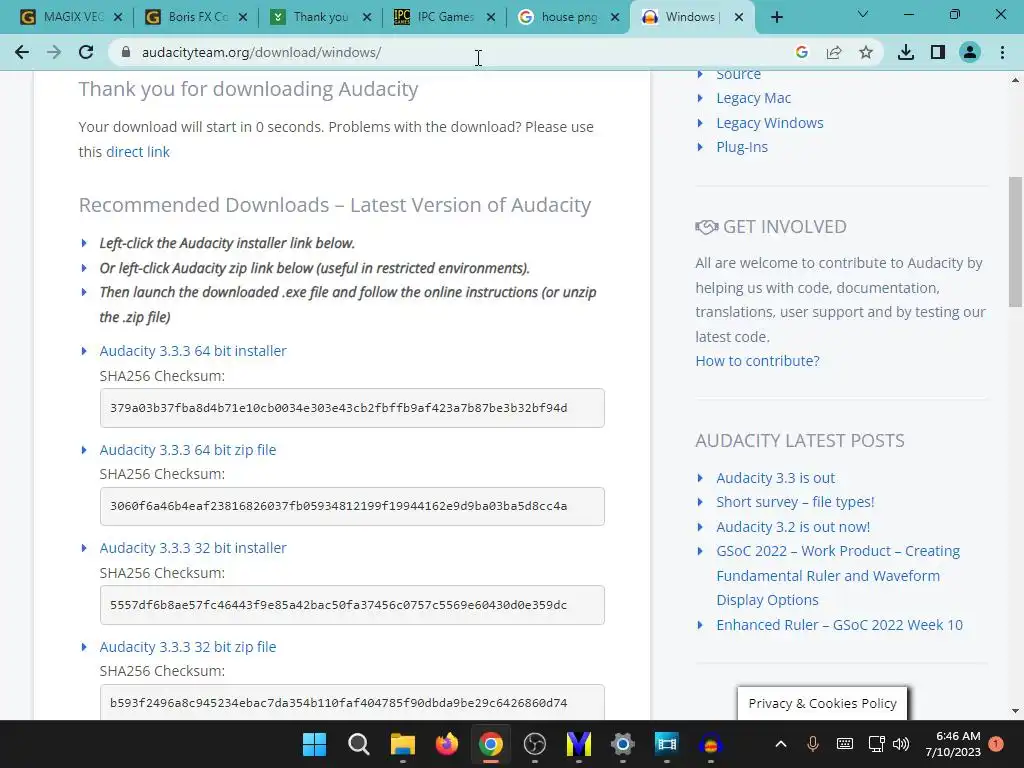Viewport: 1024px width, 768px height.
Task: Open a new browser tab
Action: 776,17
